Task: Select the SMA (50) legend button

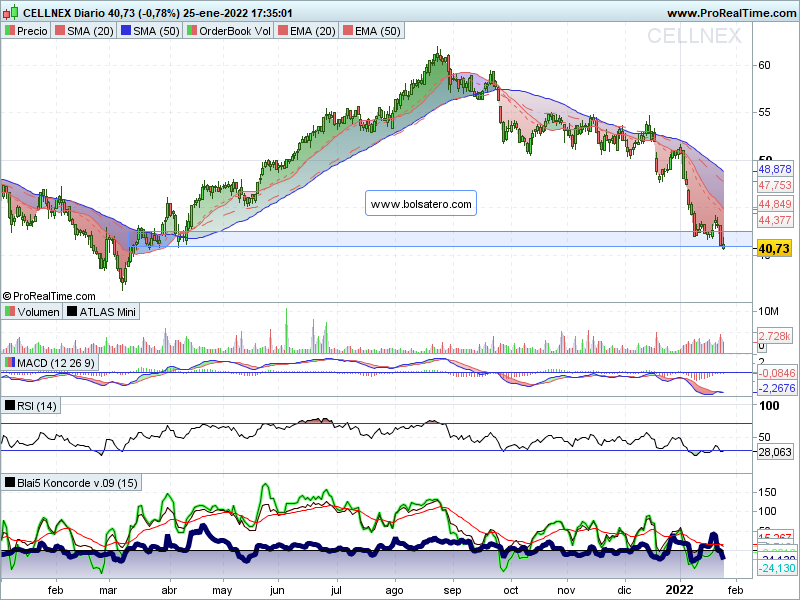Action: tap(151, 31)
